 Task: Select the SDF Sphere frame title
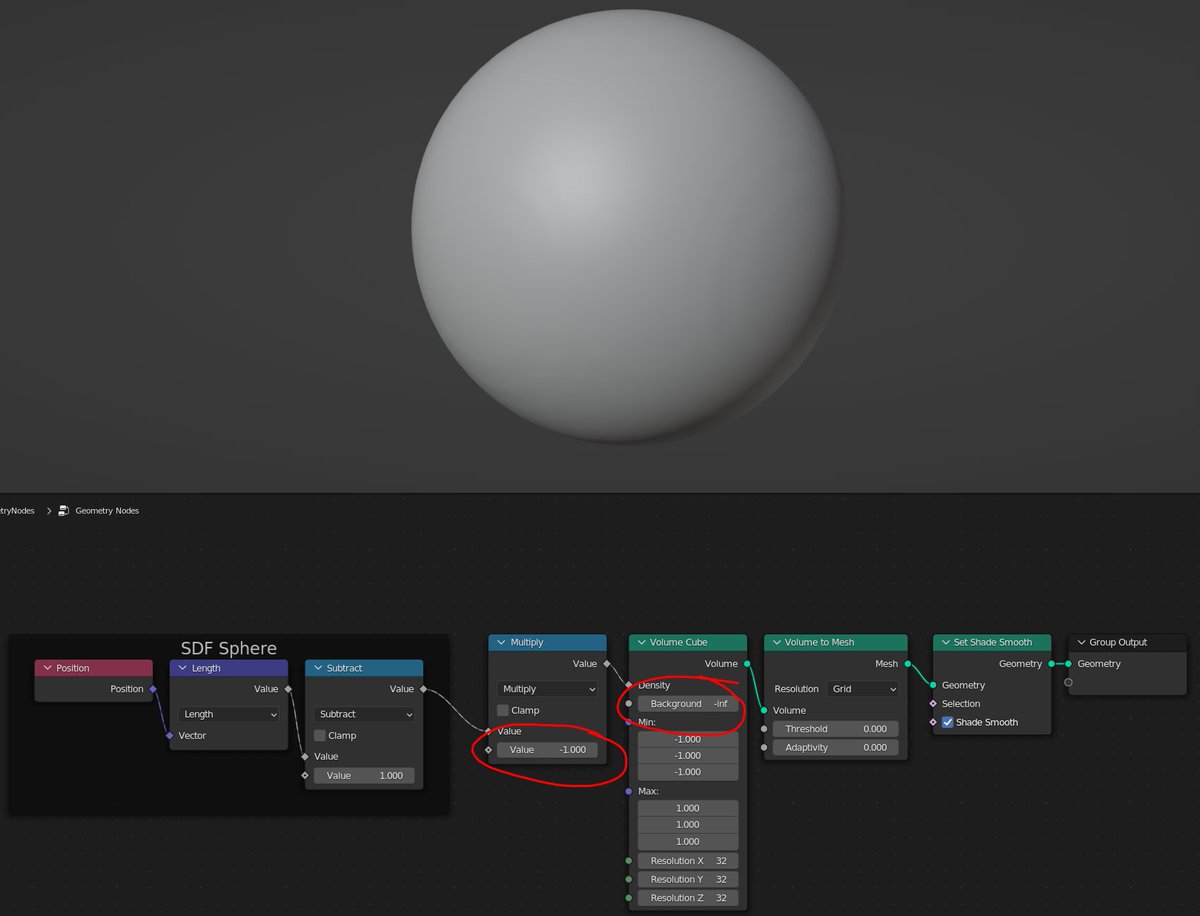point(229,649)
